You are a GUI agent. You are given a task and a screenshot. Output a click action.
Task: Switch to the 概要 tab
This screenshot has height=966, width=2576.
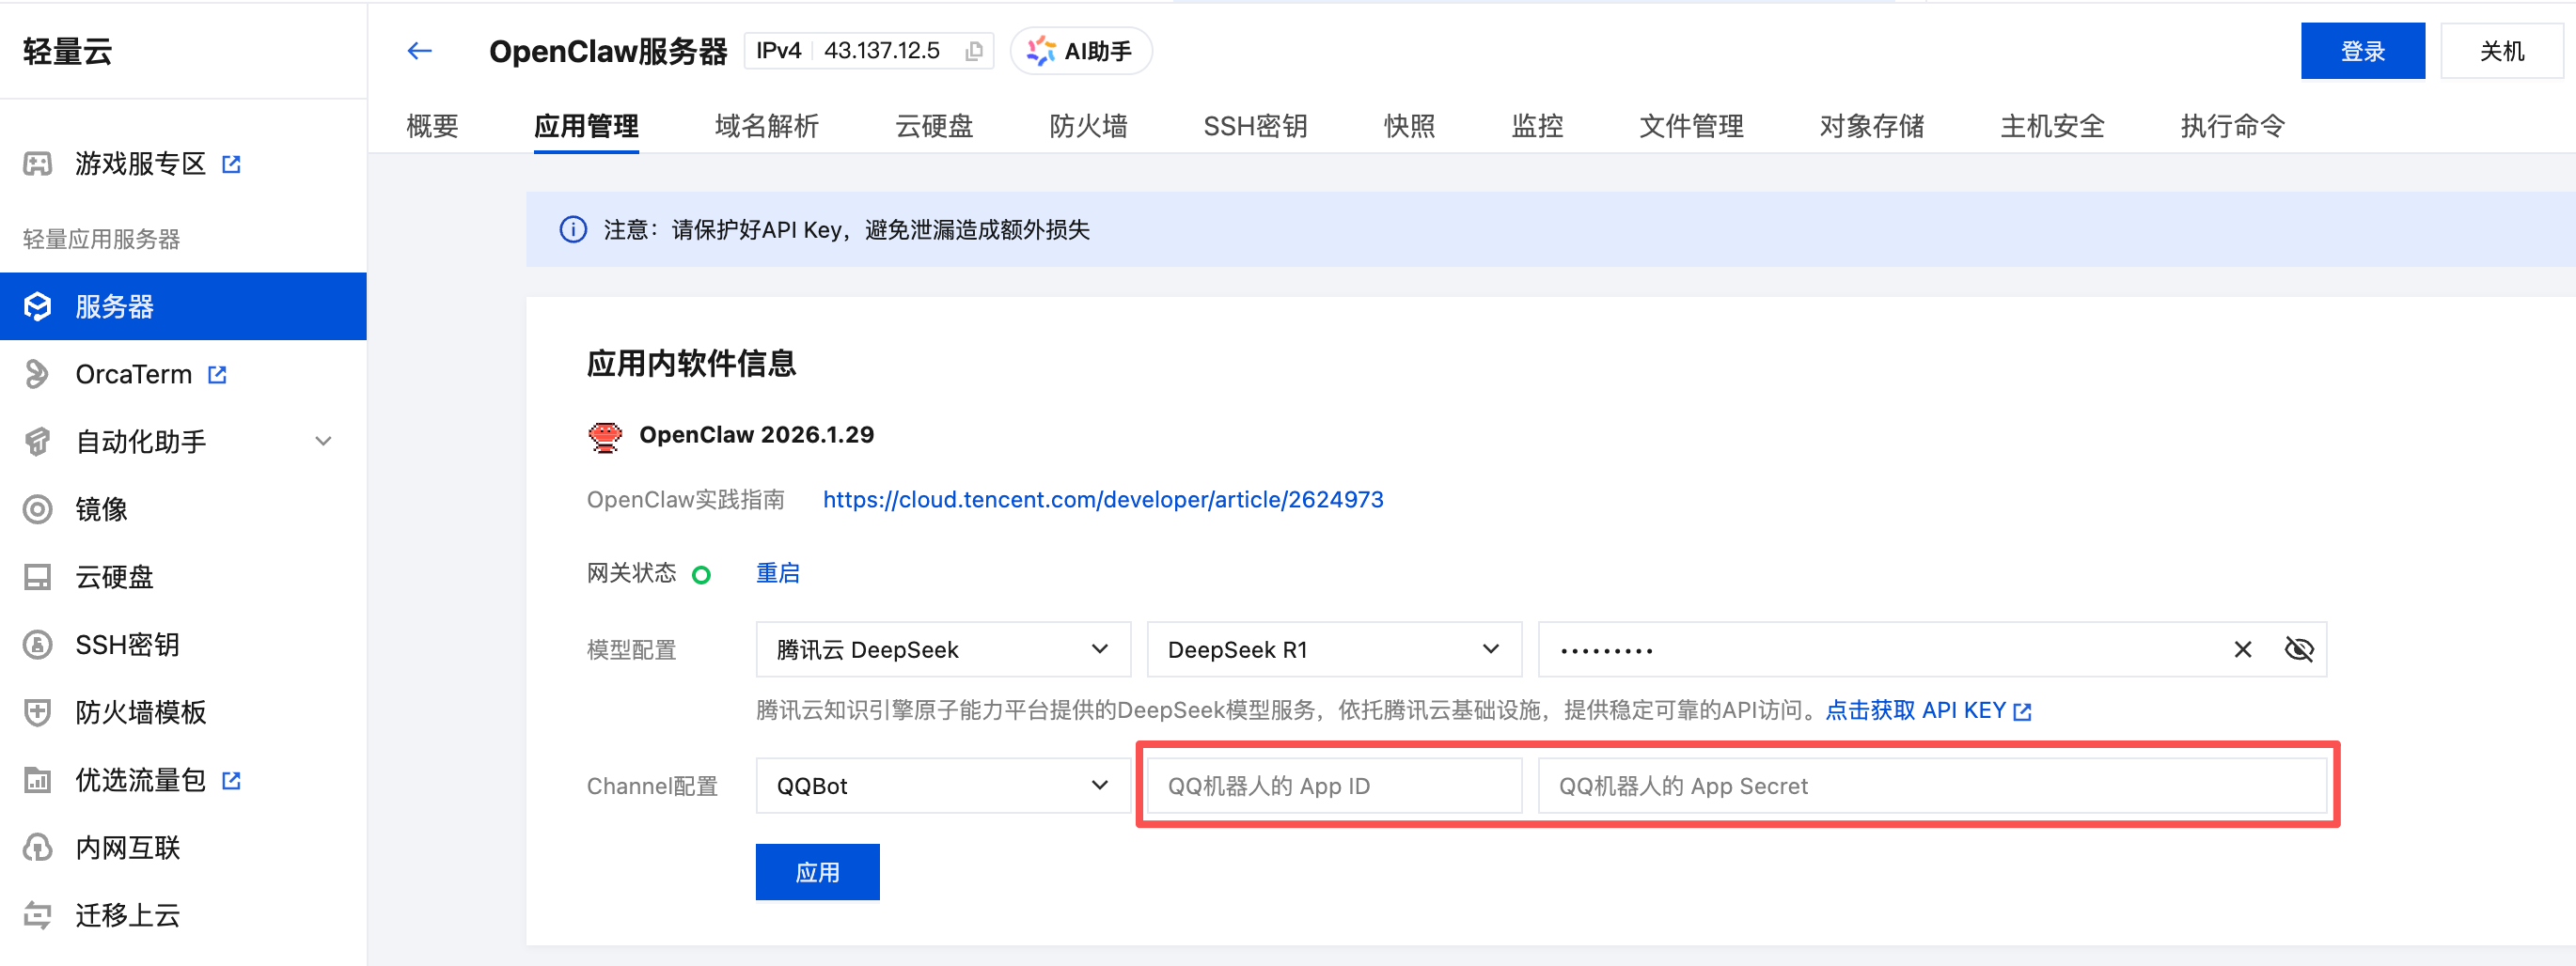pos(431,126)
